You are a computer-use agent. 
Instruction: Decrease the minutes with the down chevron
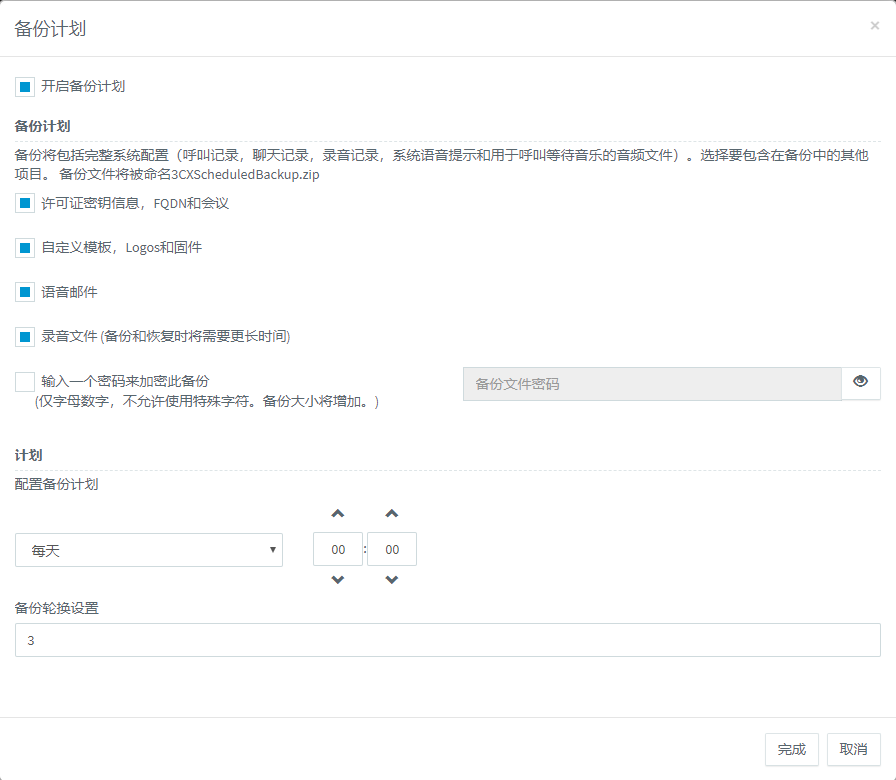click(x=391, y=579)
